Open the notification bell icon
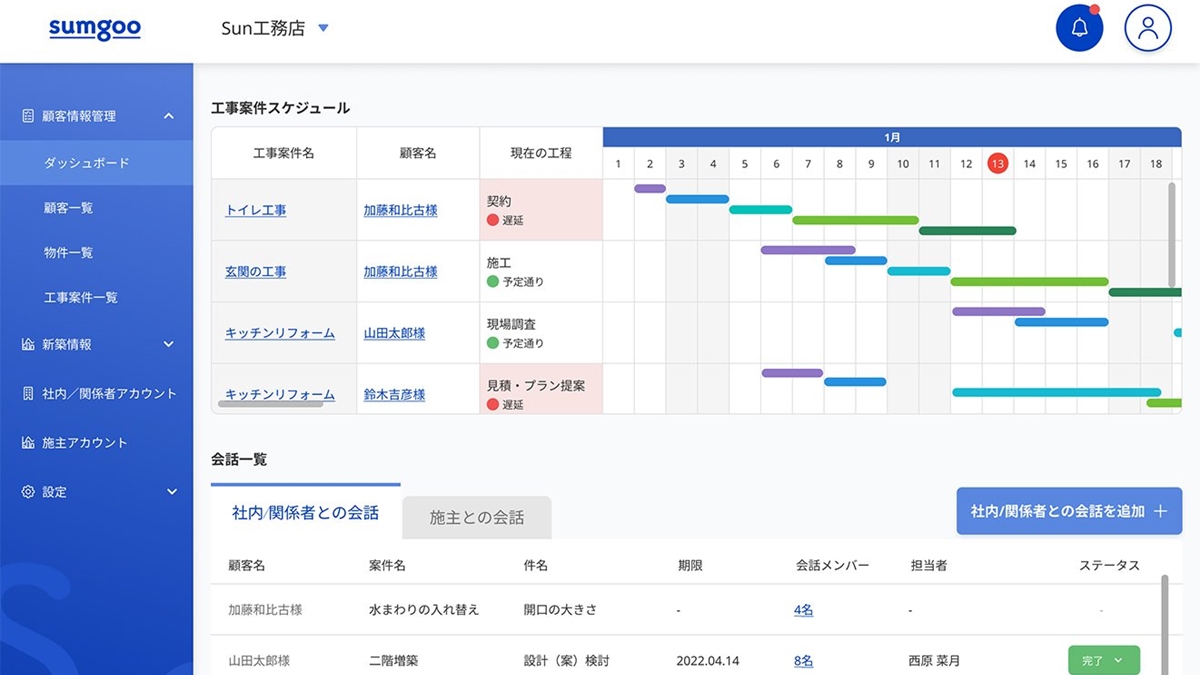Image resolution: width=1200 pixels, height=675 pixels. 1079,28
